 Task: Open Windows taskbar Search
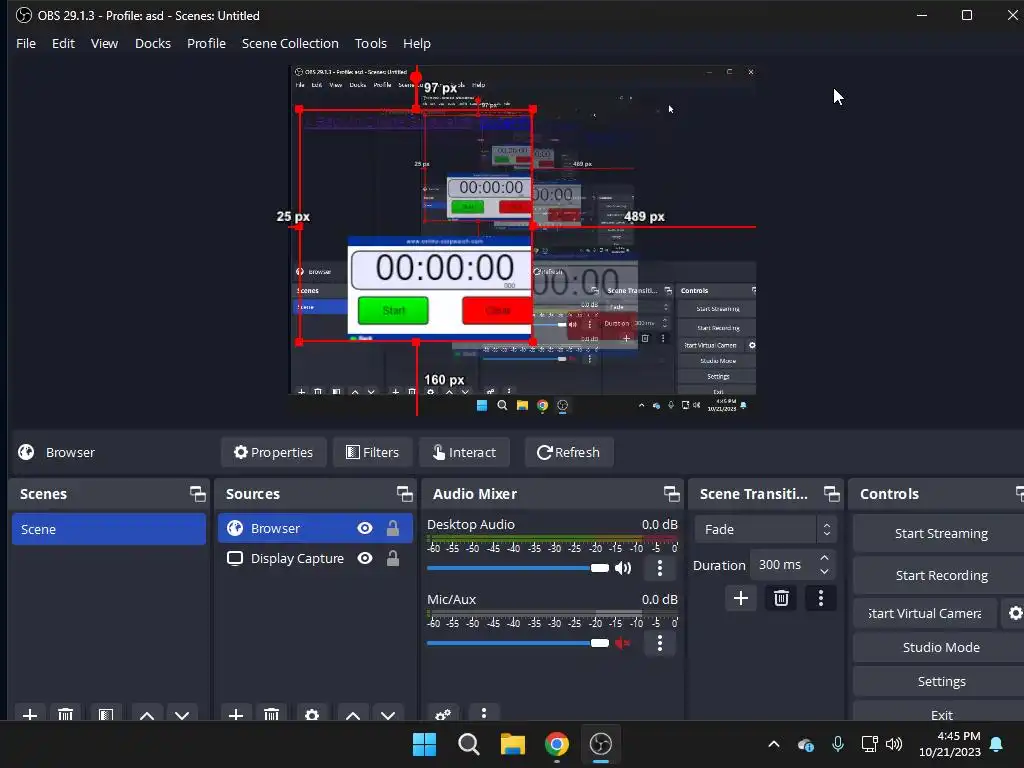468,744
